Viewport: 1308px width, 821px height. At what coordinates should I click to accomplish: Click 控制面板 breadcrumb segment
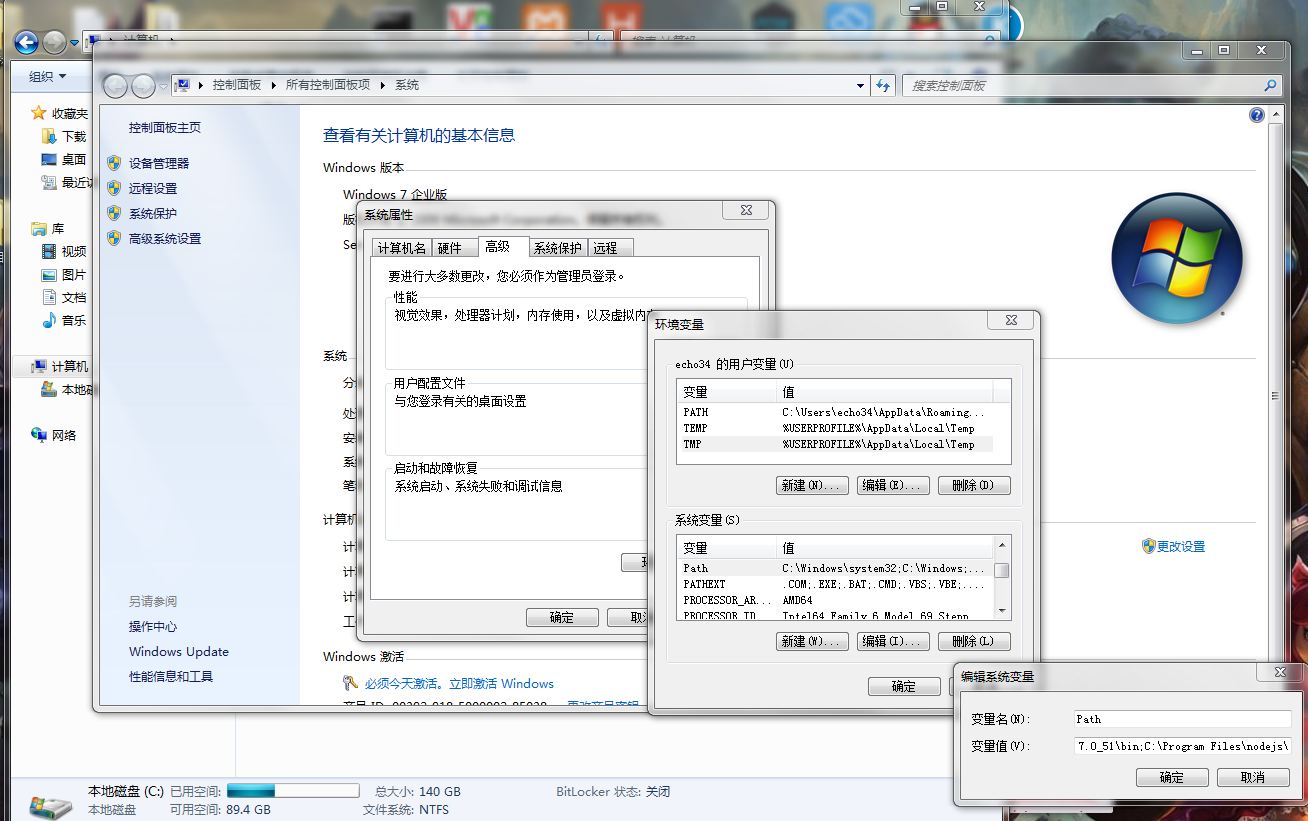(x=236, y=85)
